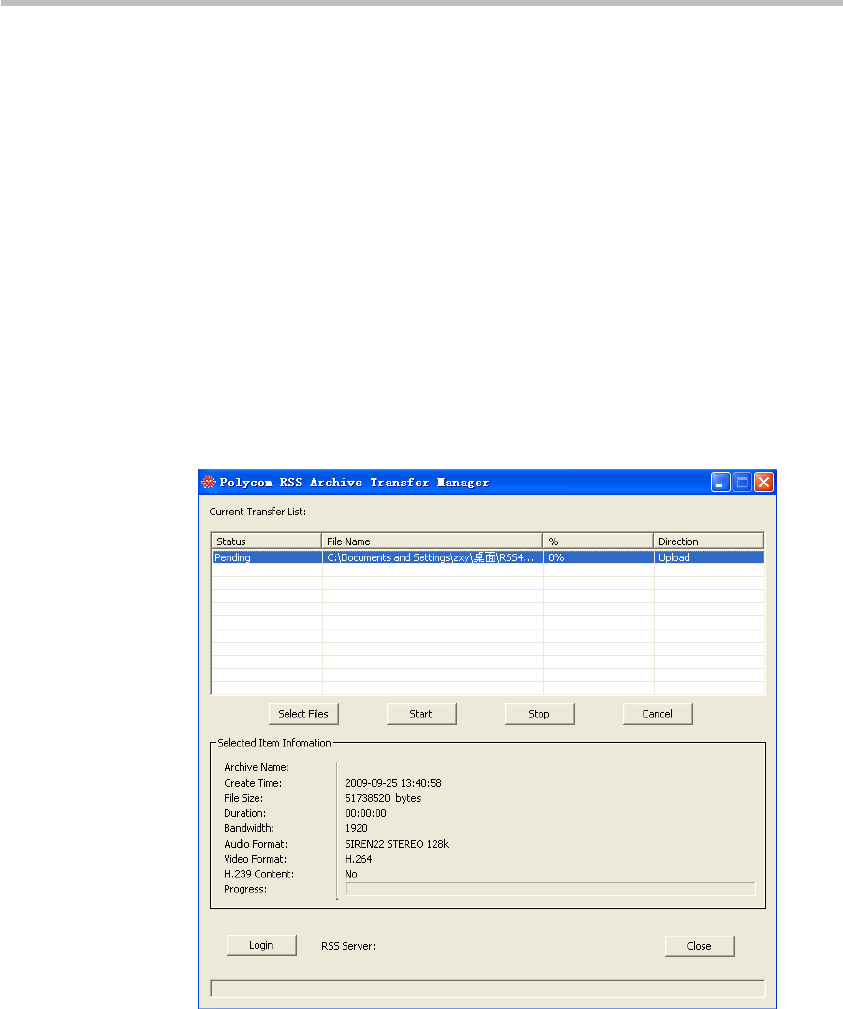Click the H.239 Content value No
Viewport: 843px width, 1009px height.
click(351, 874)
